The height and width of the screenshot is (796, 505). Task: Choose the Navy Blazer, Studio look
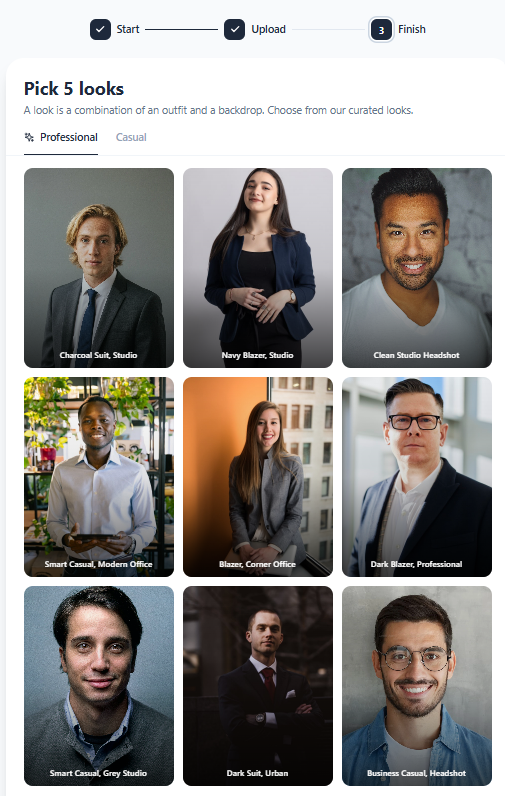[x=258, y=268]
